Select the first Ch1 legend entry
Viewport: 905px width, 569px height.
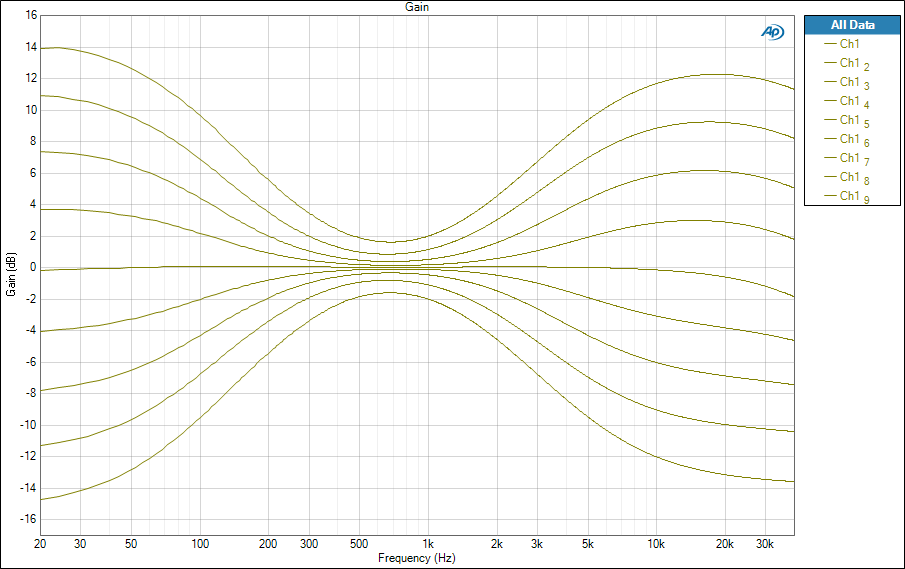pyautogui.click(x=842, y=44)
